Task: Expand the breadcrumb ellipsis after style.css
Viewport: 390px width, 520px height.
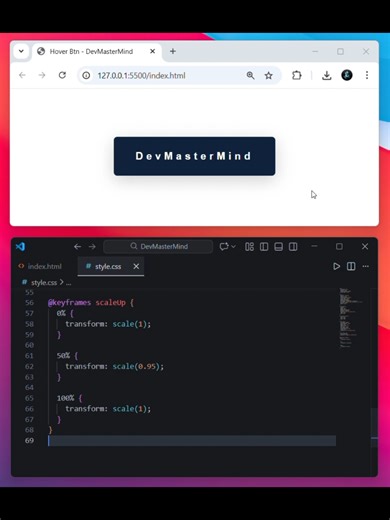Action: click(68, 283)
